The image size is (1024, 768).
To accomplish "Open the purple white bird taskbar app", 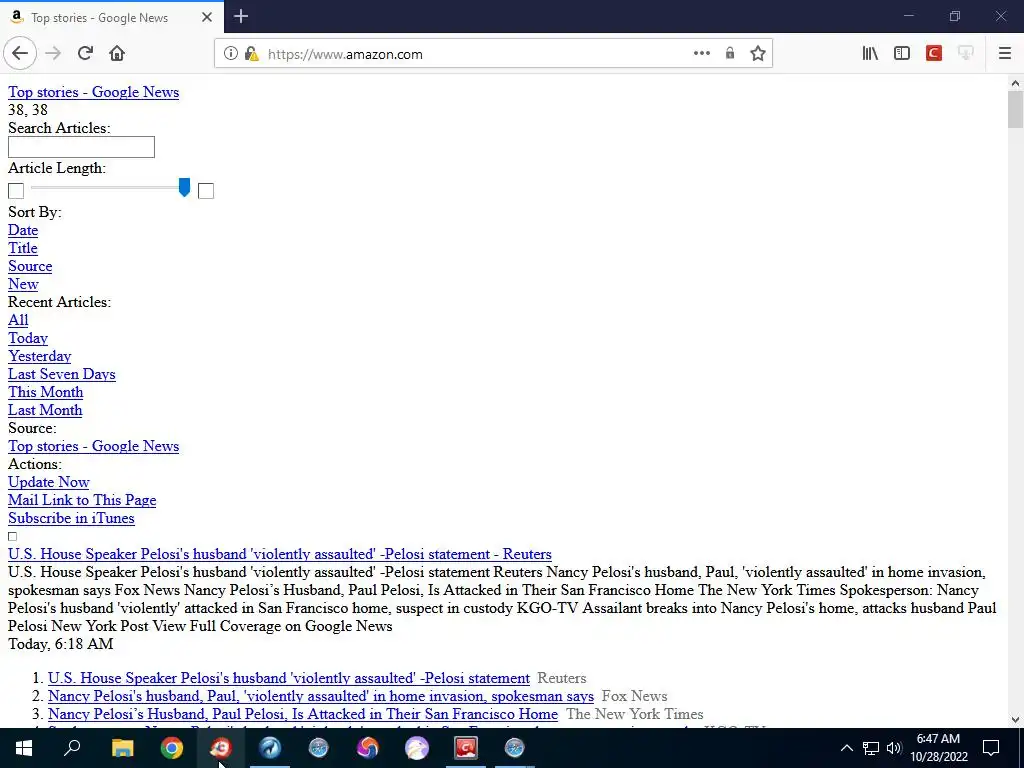I will click(417, 748).
